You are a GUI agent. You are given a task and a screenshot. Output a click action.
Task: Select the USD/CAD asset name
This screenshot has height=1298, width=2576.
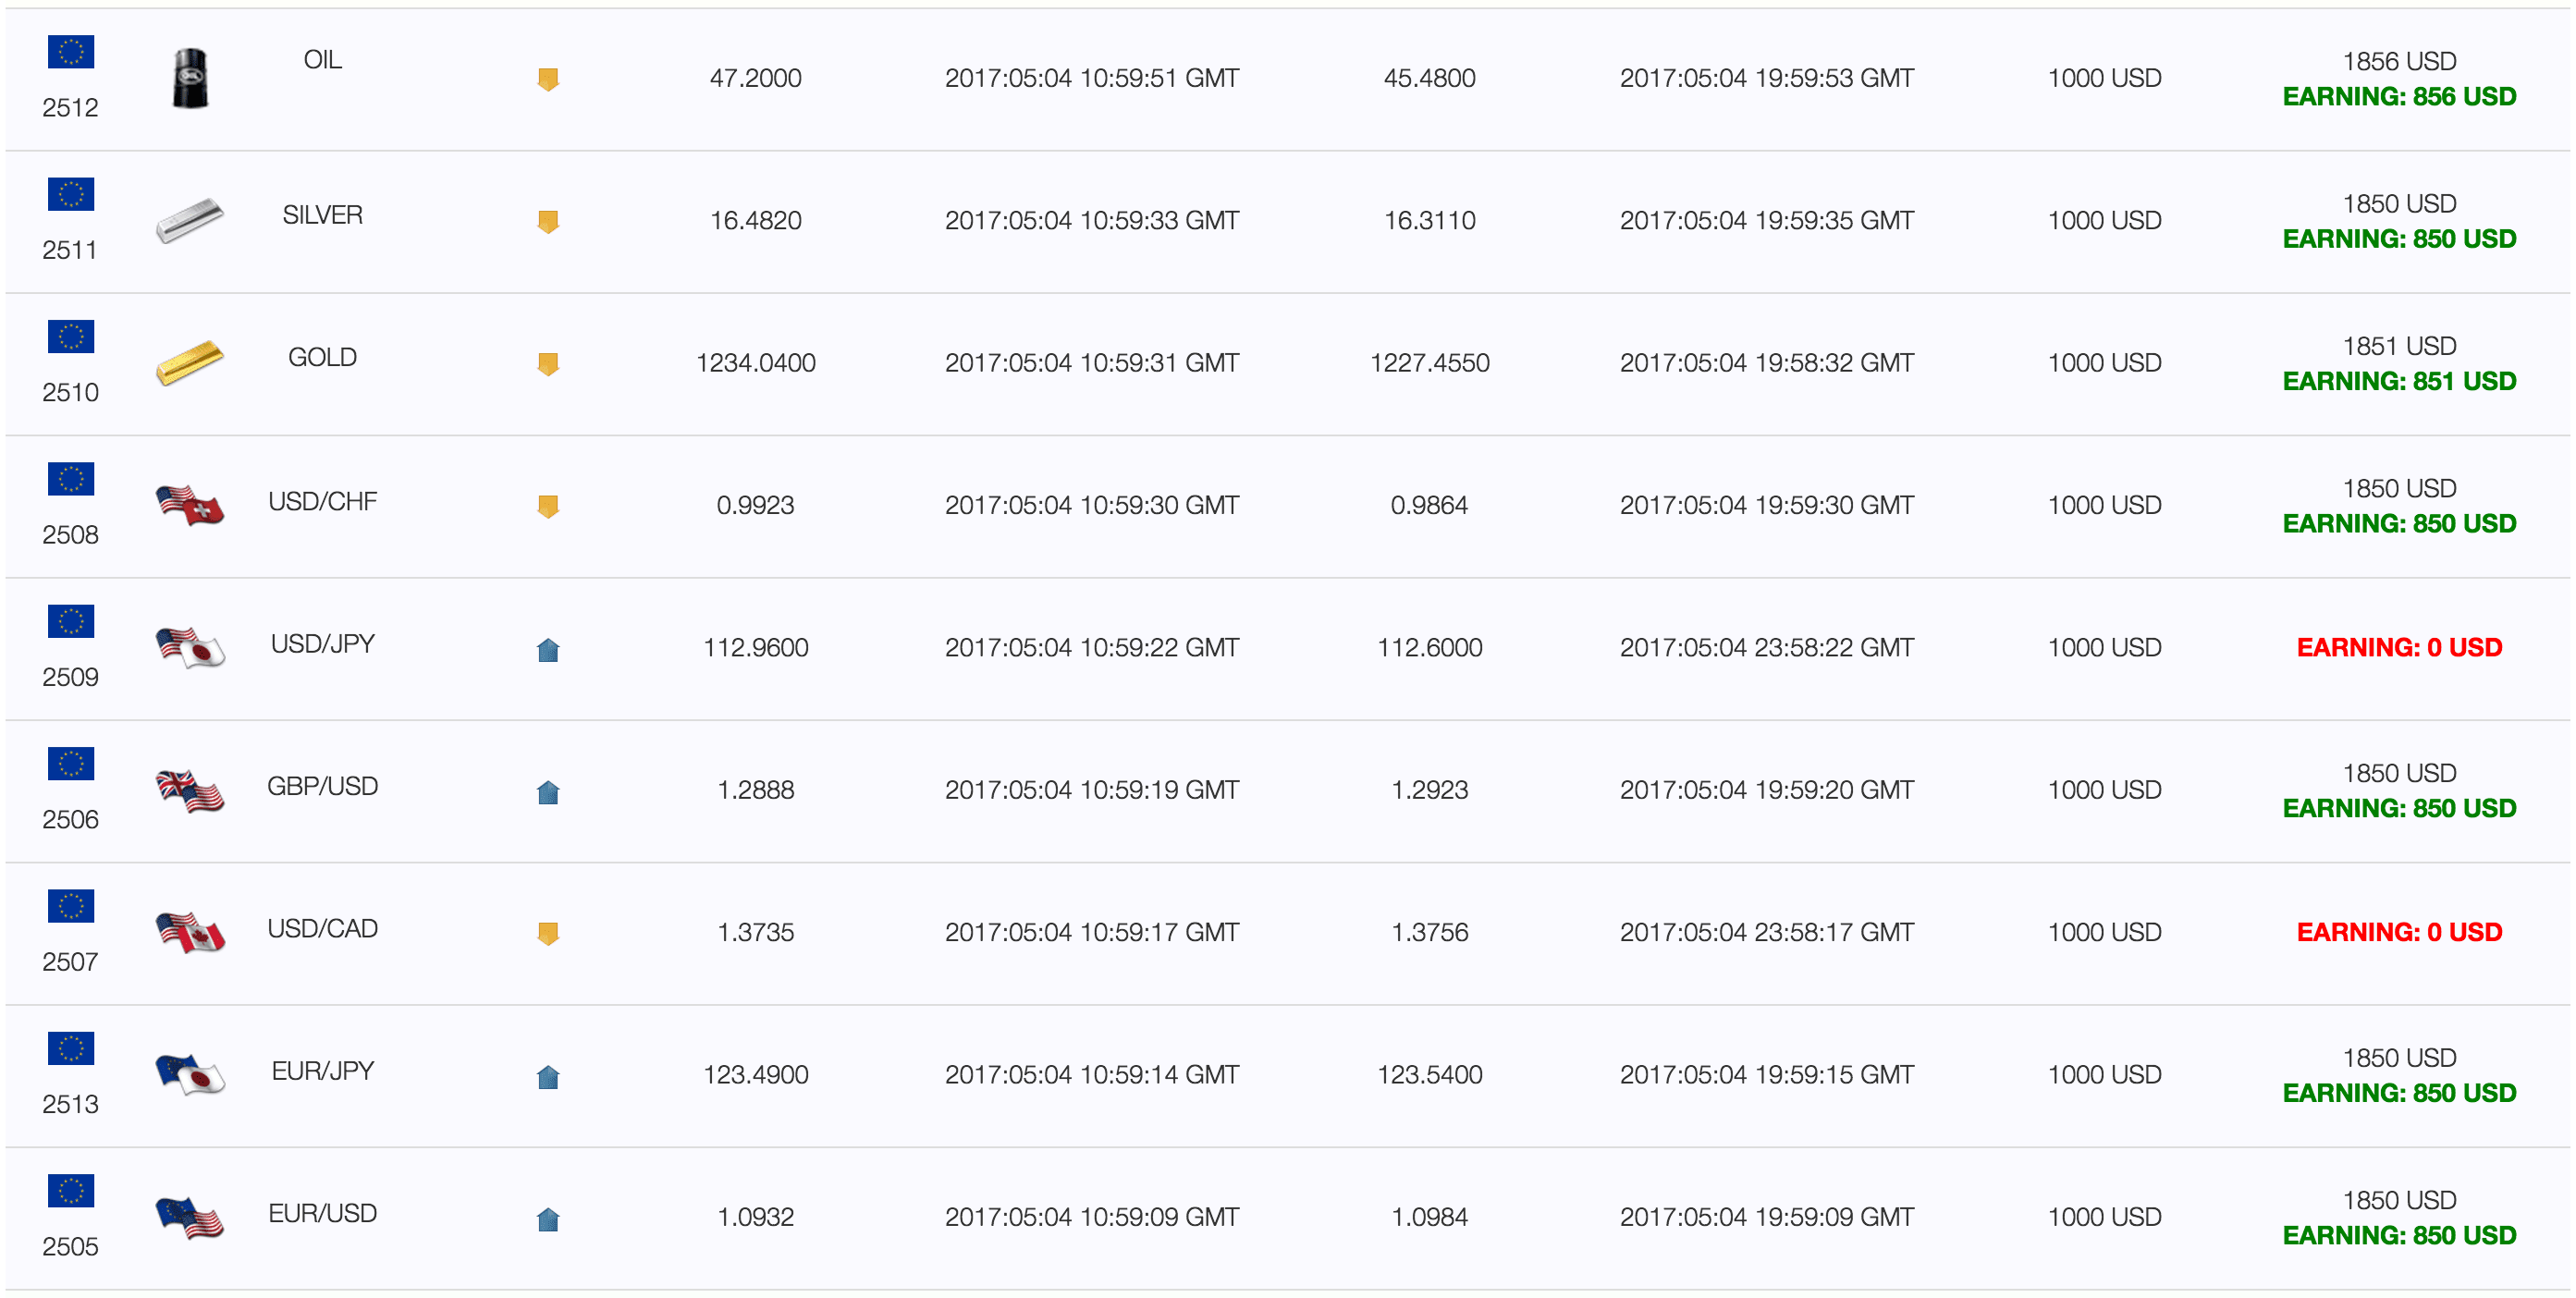tap(322, 928)
